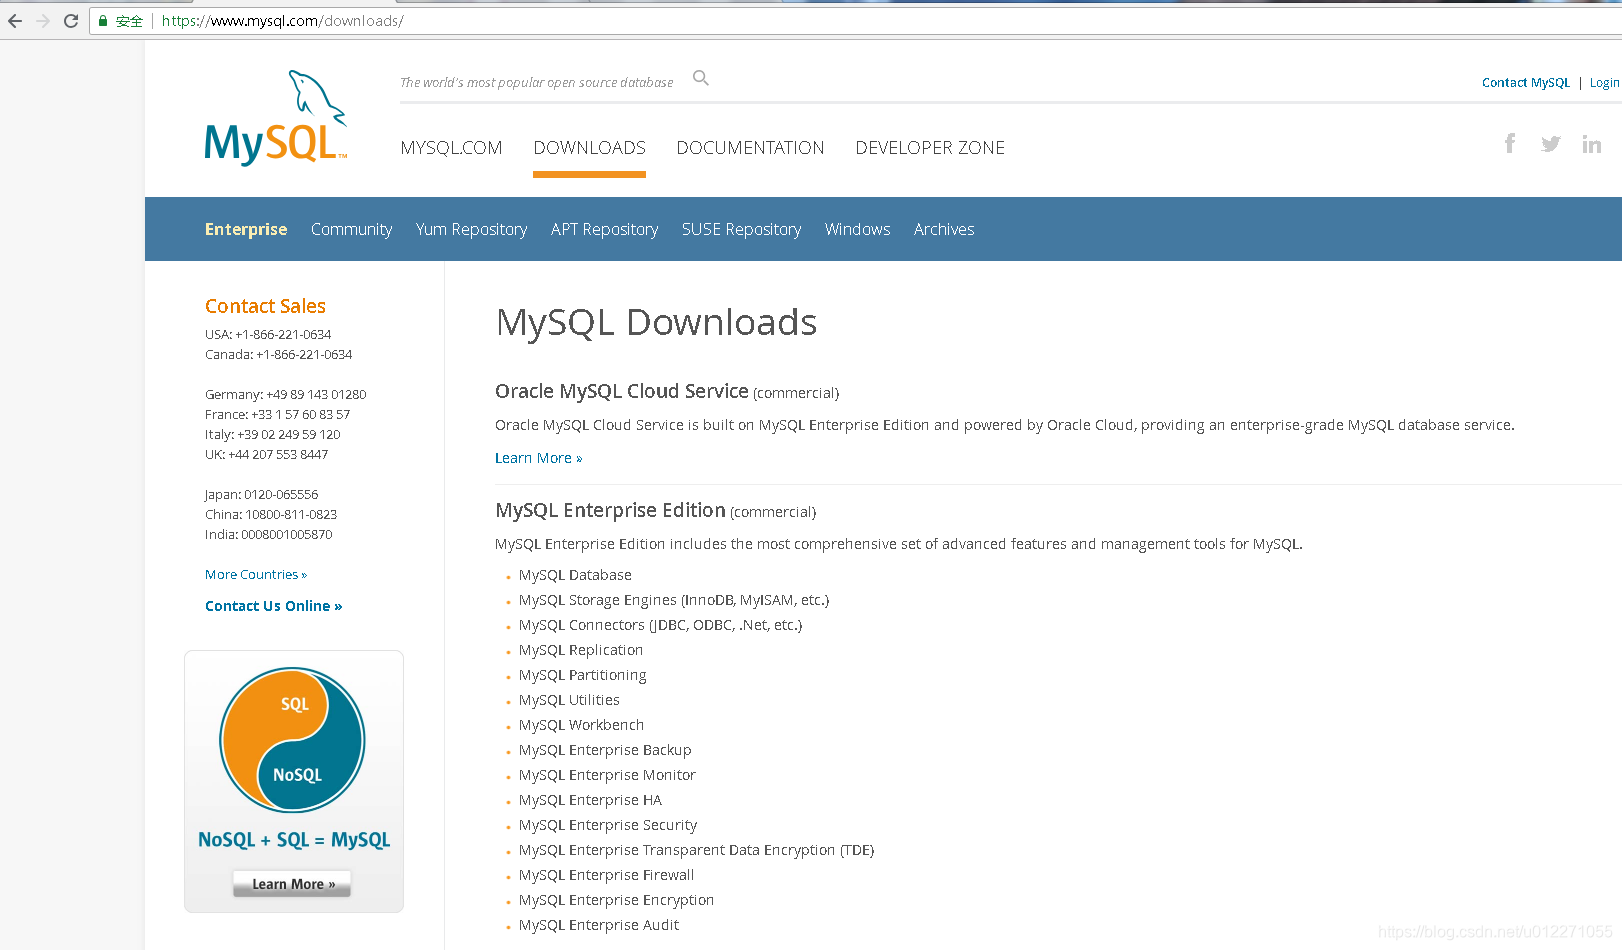Click the India sales phone number
Viewport: 1622px width, 950px height.
(287, 535)
